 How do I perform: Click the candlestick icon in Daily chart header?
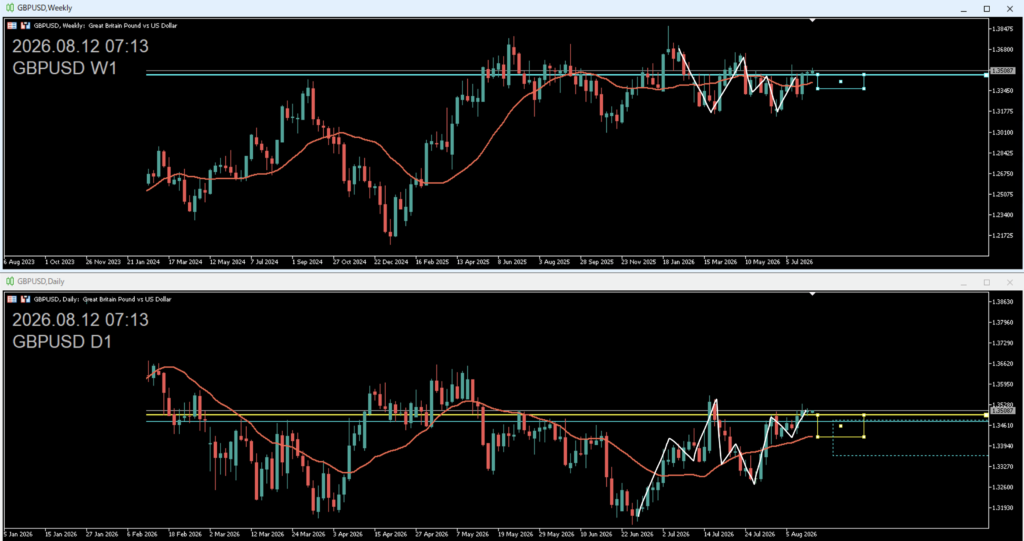[25, 299]
